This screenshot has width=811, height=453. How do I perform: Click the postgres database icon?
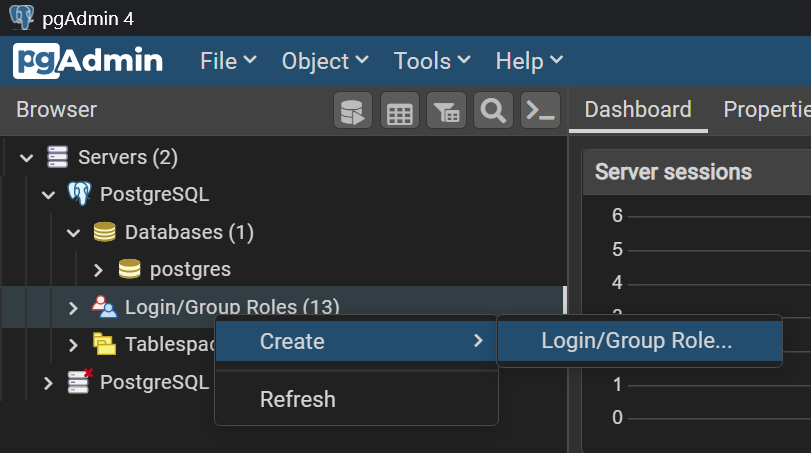click(x=130, y=269)
